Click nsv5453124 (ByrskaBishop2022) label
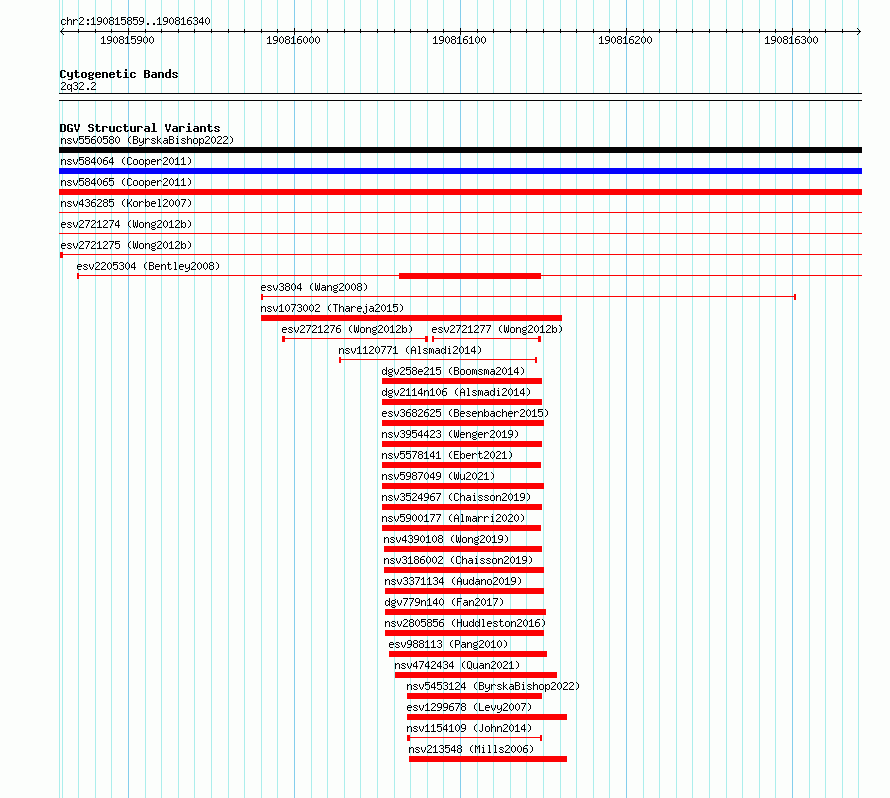 [493, 686]
